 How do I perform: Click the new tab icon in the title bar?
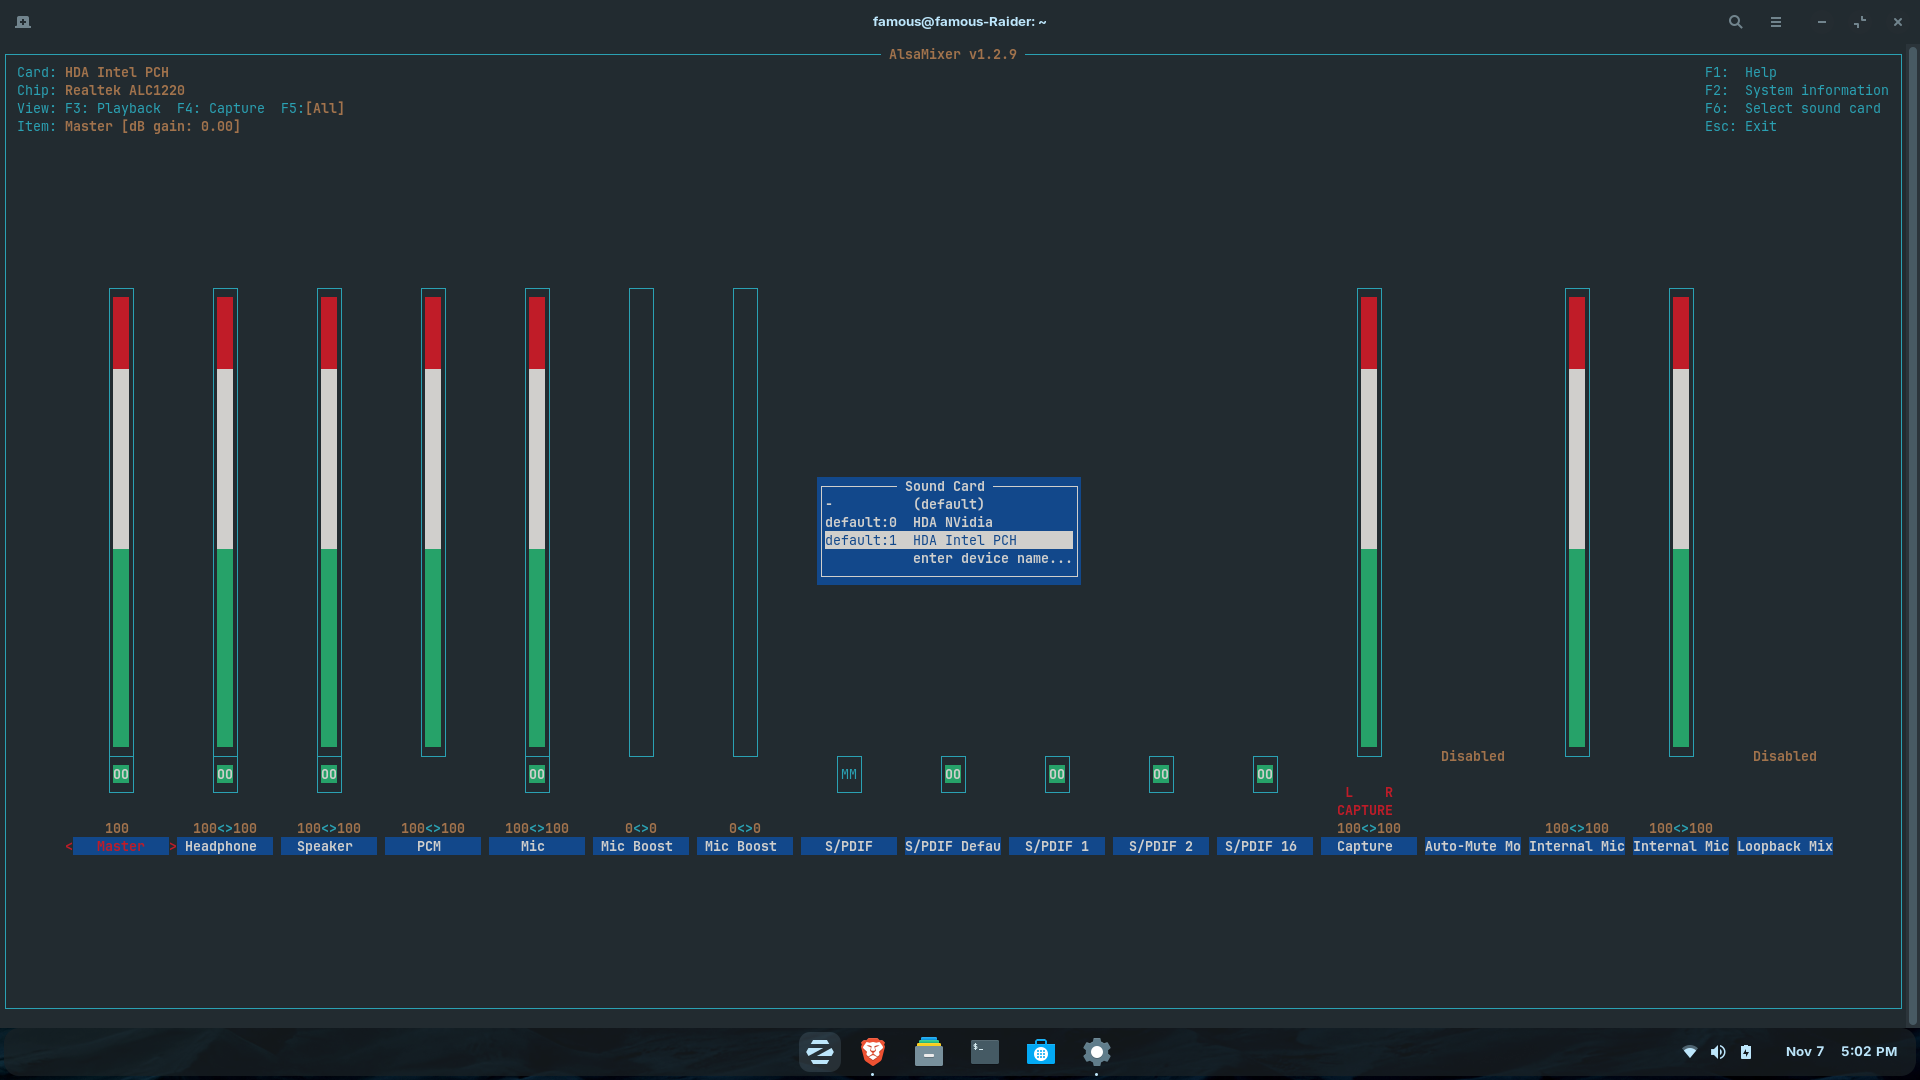pyautogui.click(x=23, y=22)
